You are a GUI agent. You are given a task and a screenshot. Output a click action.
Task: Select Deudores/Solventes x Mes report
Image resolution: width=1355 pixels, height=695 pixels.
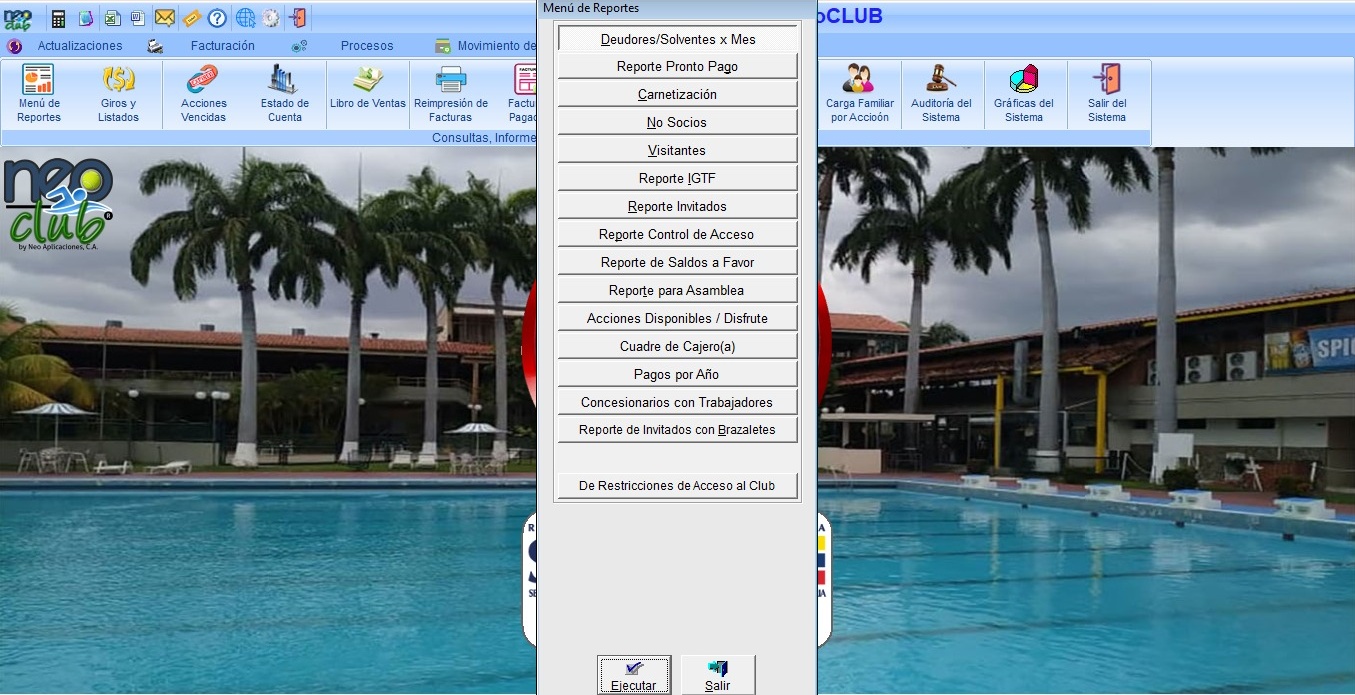pos(678,39)
